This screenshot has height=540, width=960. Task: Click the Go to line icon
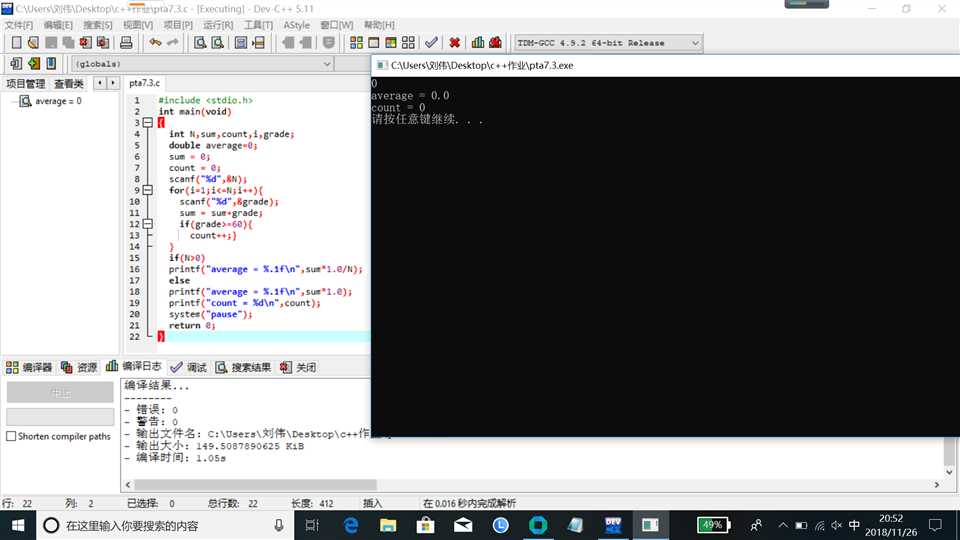(258, 42)
